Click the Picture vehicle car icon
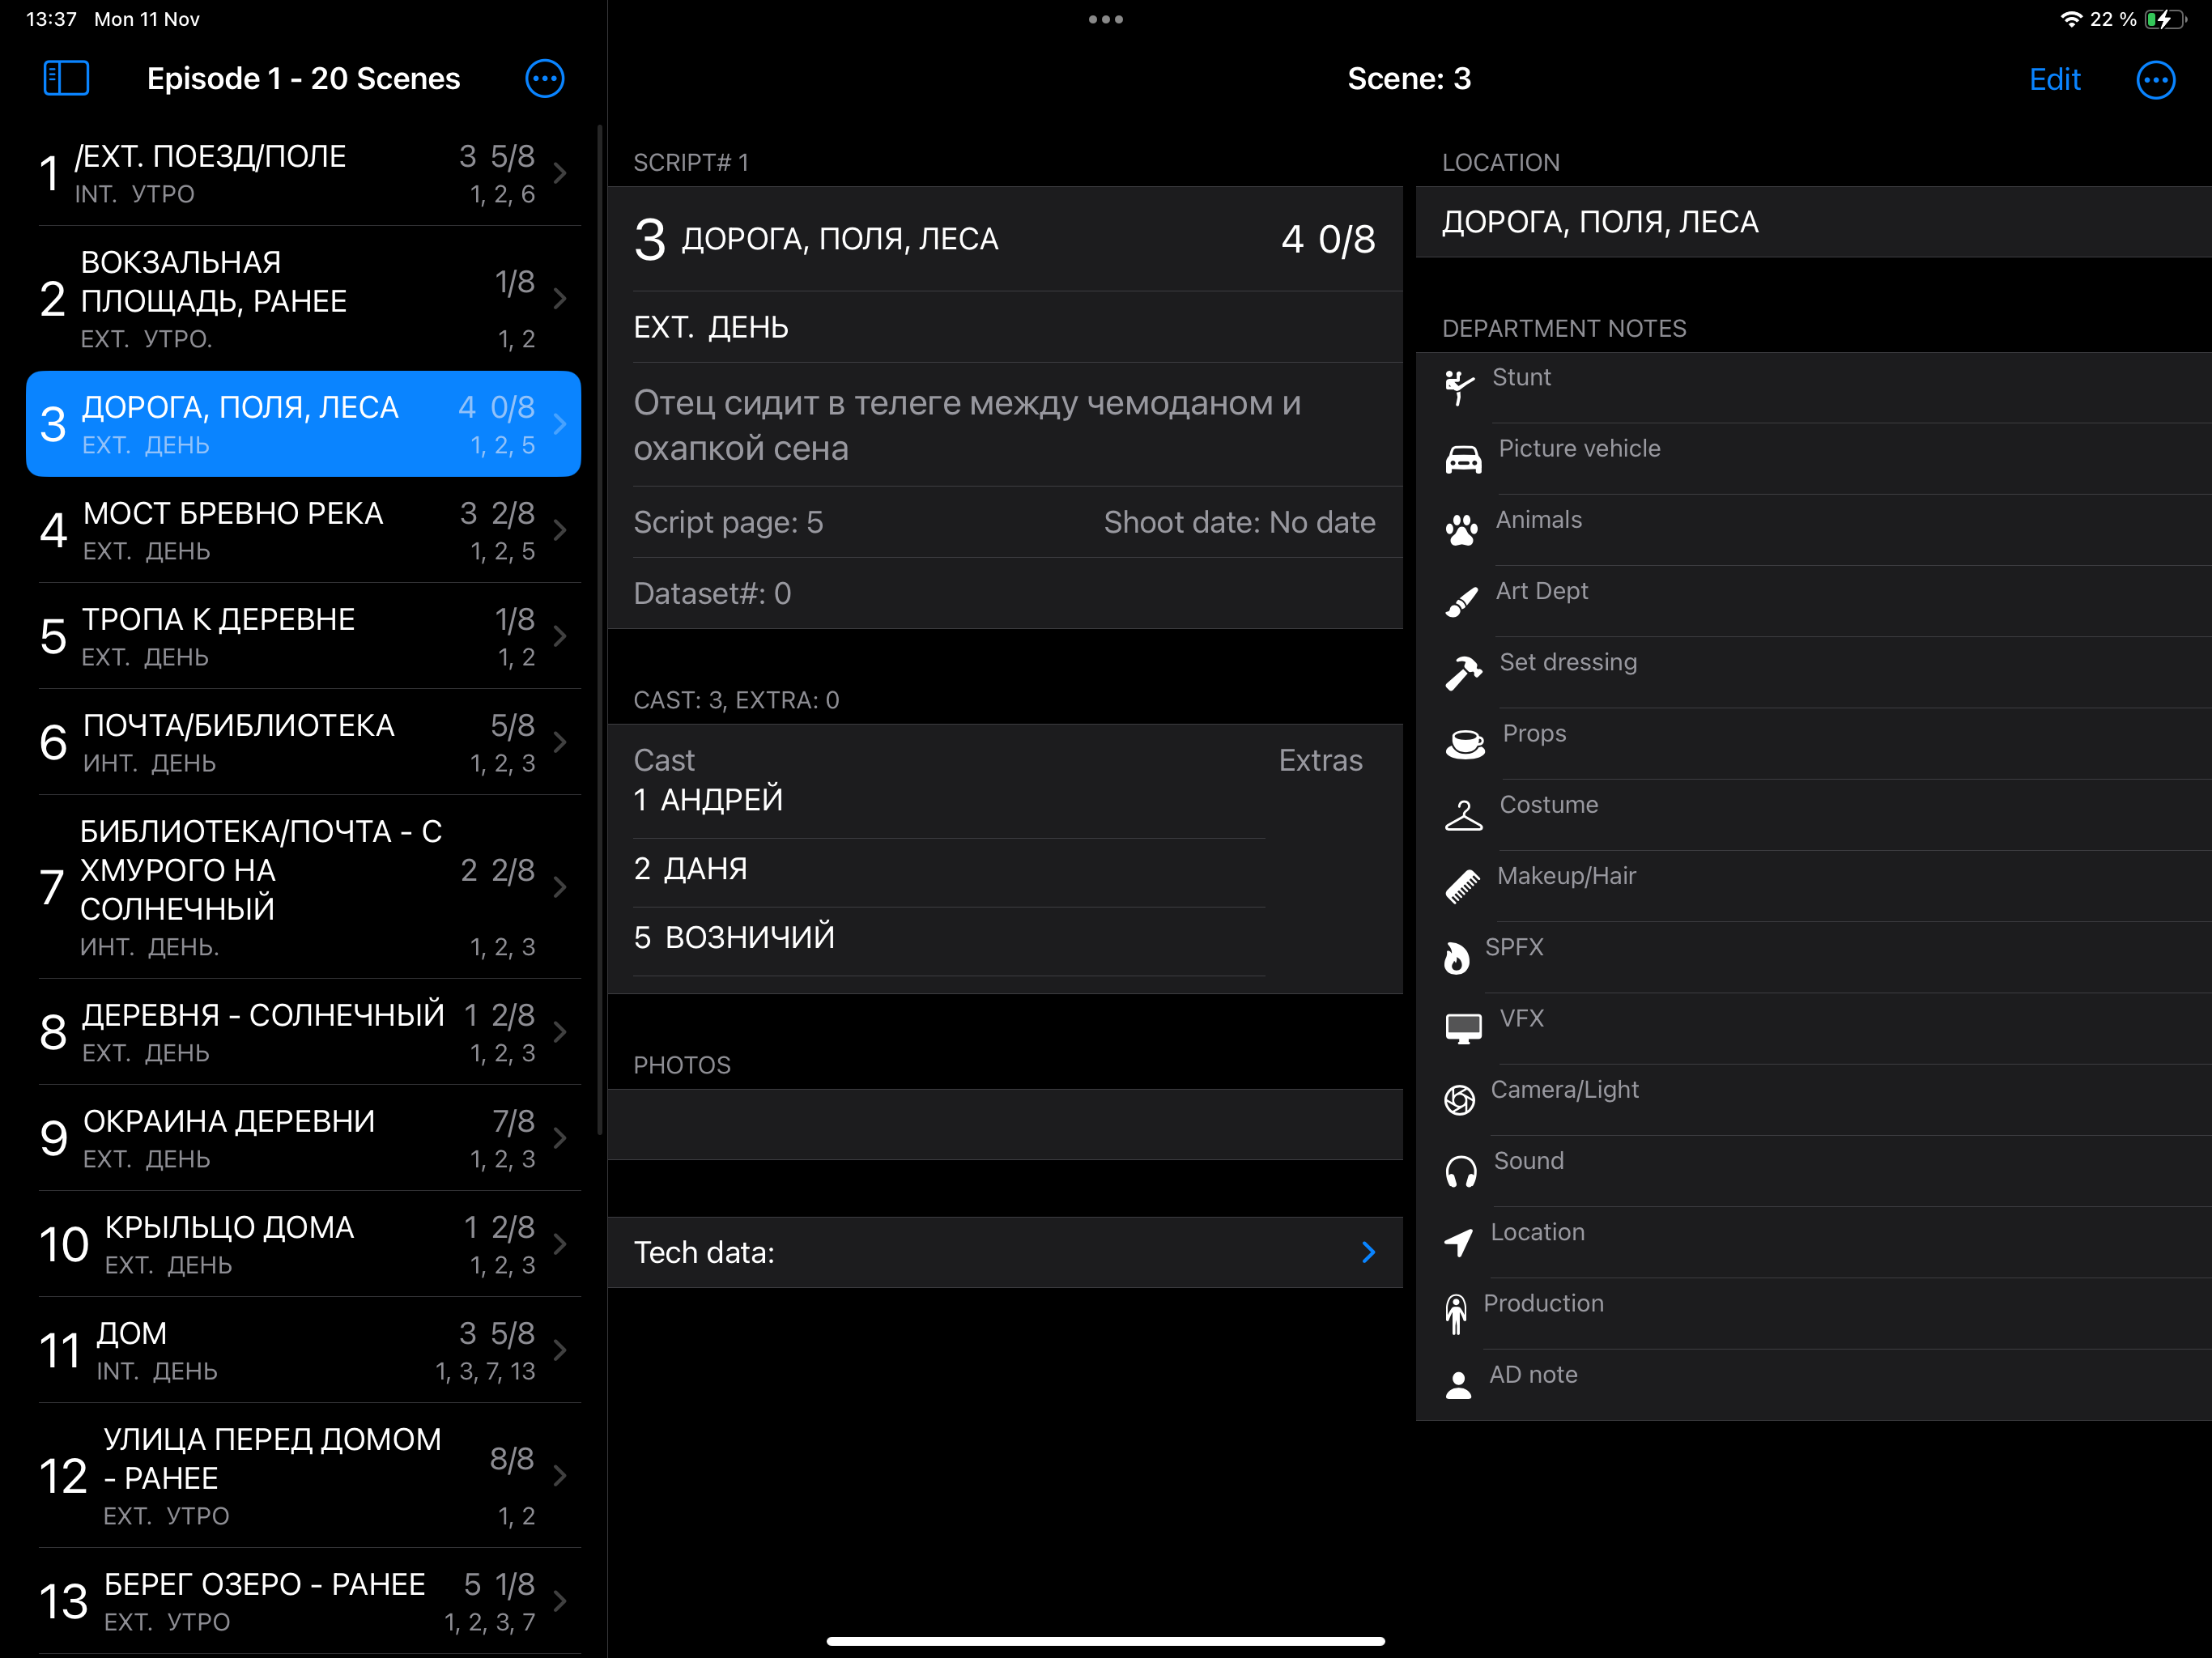 click(1463, 459)
